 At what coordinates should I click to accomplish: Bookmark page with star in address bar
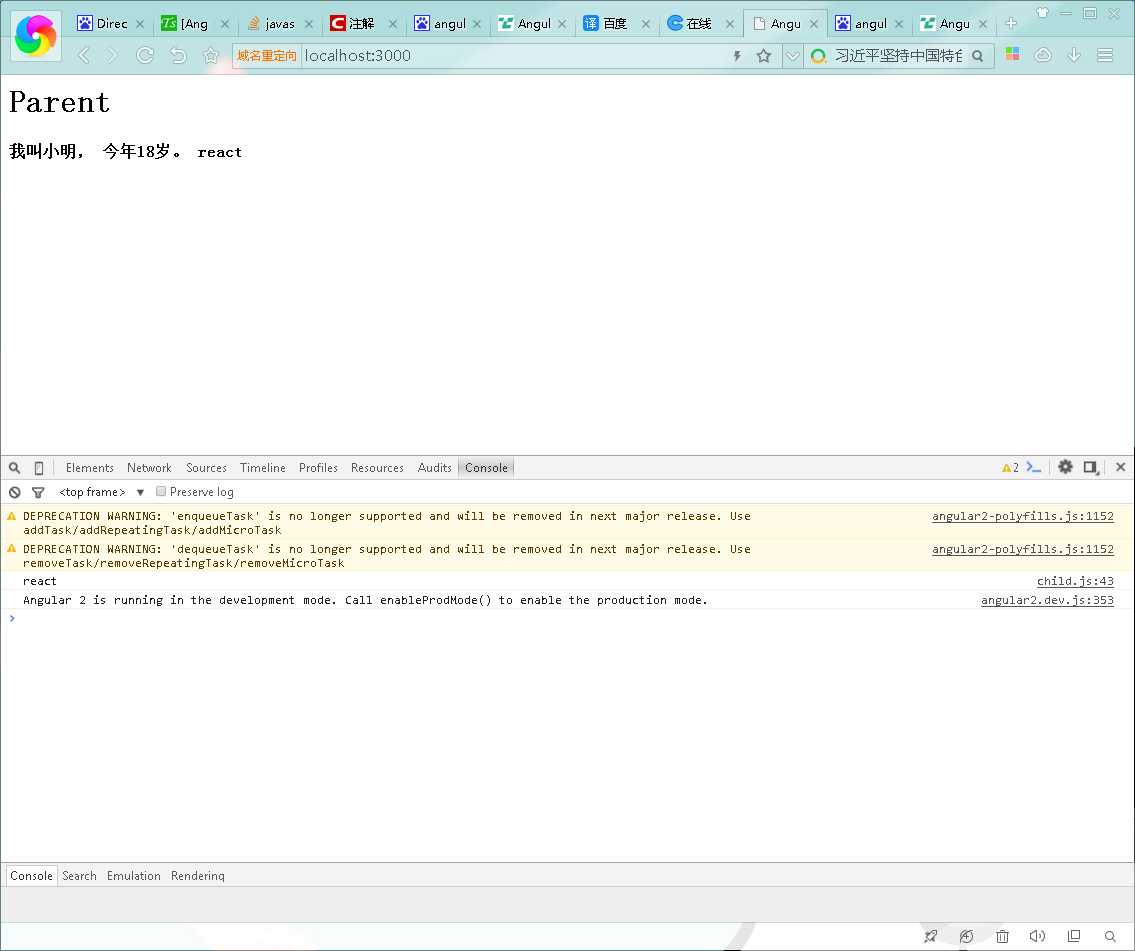click(764, 56)
